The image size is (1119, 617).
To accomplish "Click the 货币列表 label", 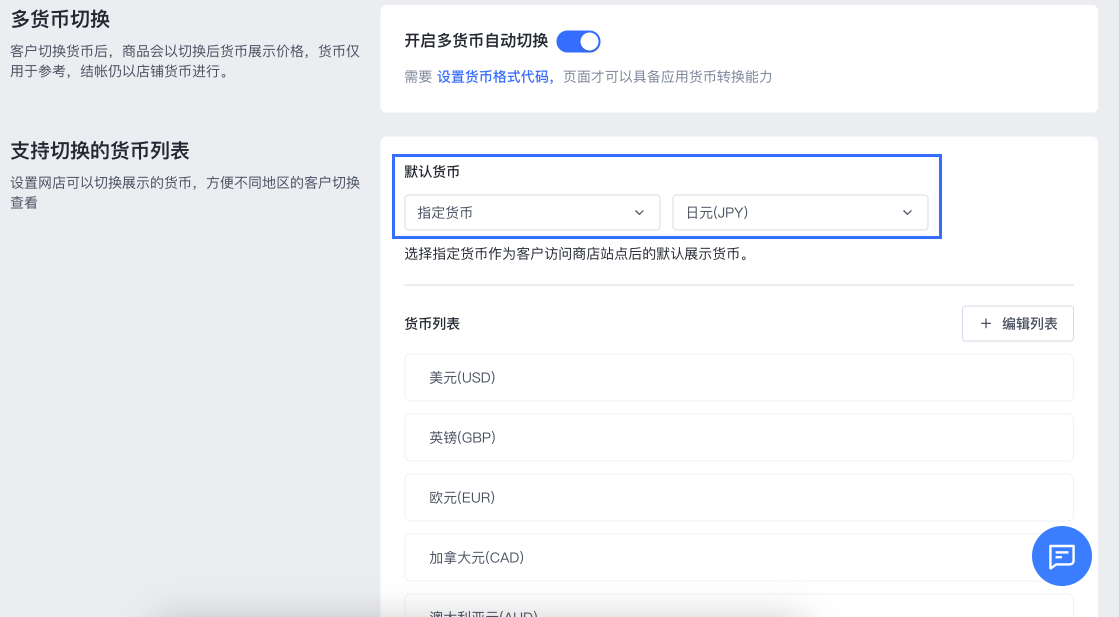I will (432, 324).
